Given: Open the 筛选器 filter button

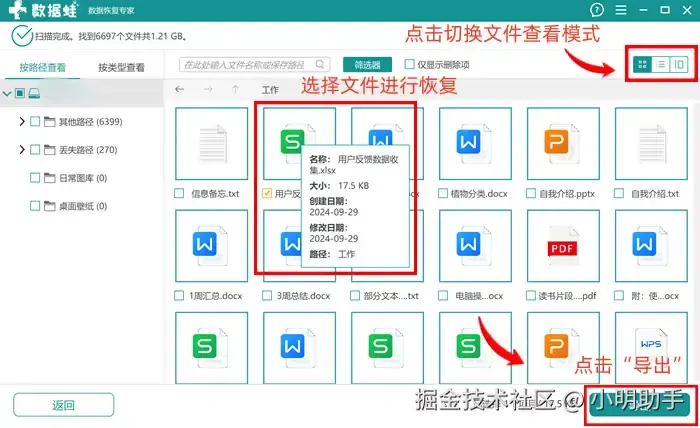Looking at the screenshot, I should 367,65.
